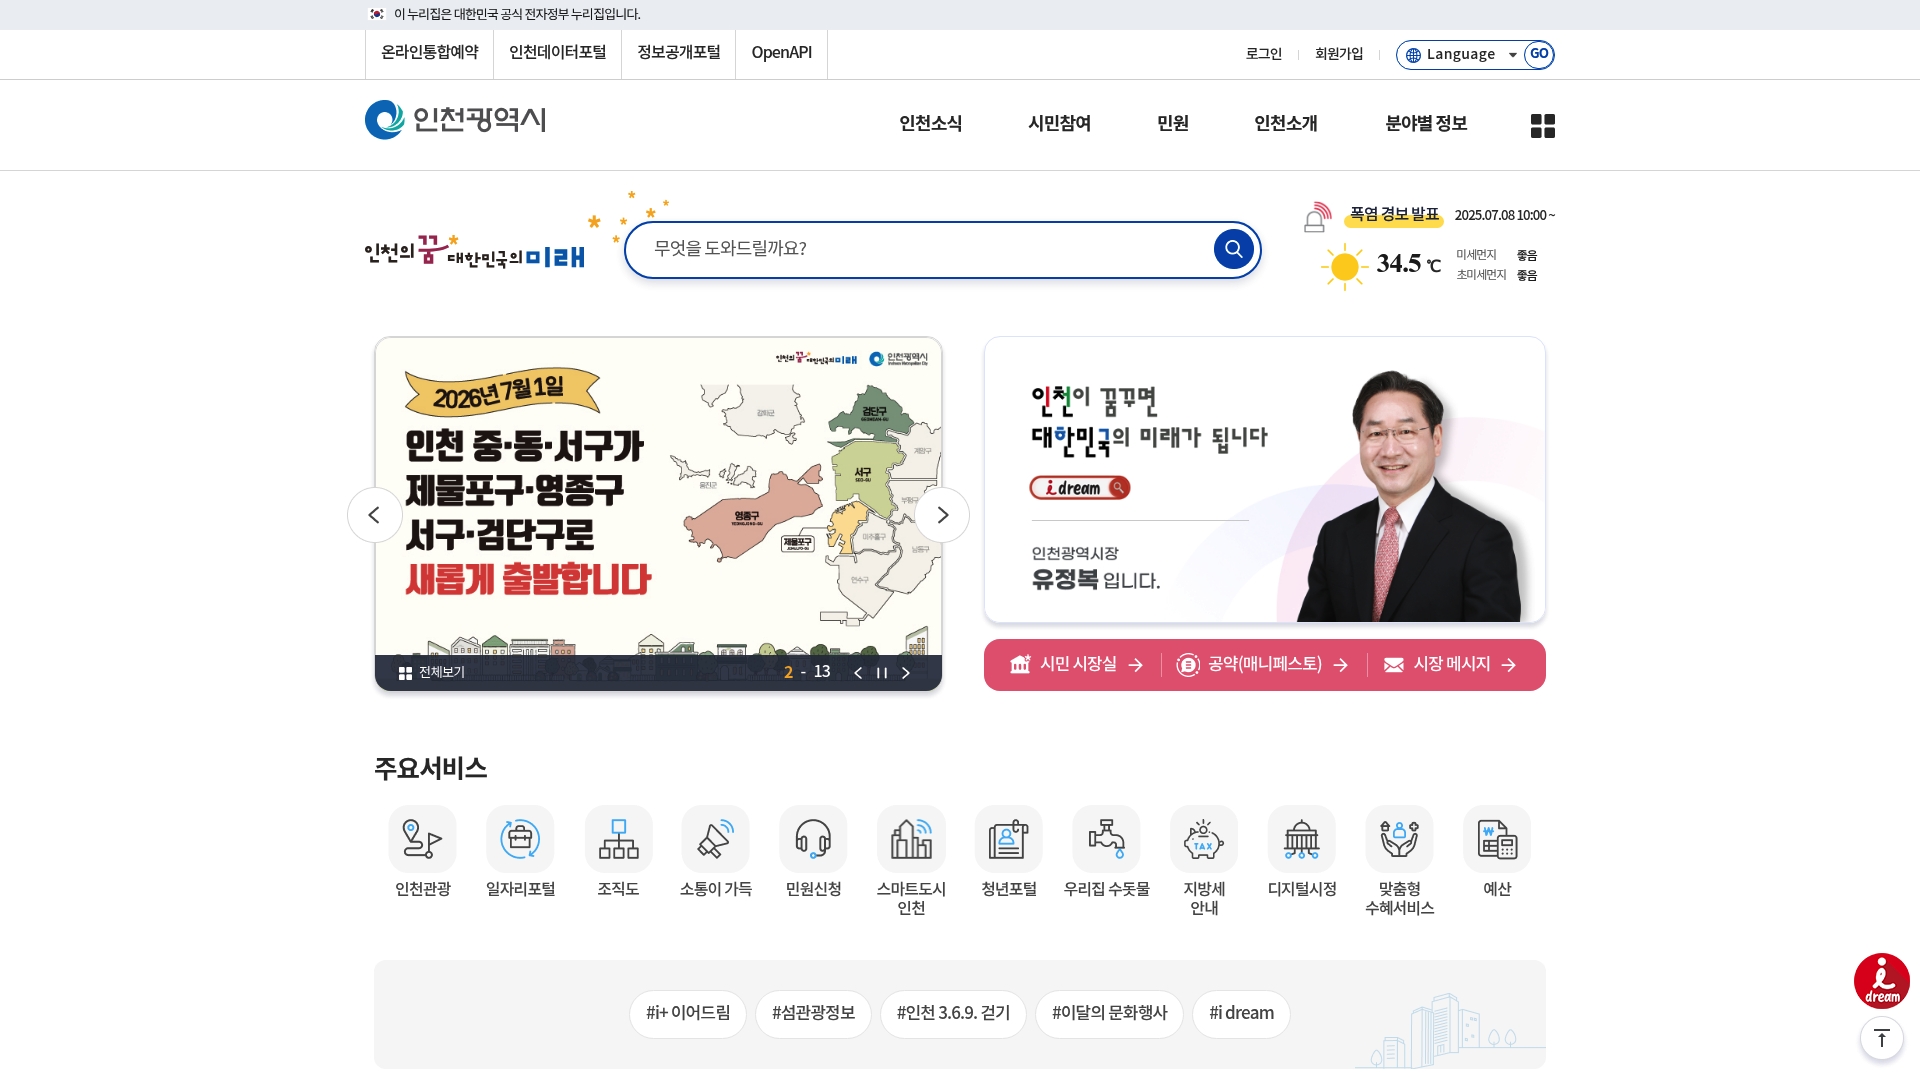
Task: Open the OpenAPI top tab
Action: coord(781,53)
